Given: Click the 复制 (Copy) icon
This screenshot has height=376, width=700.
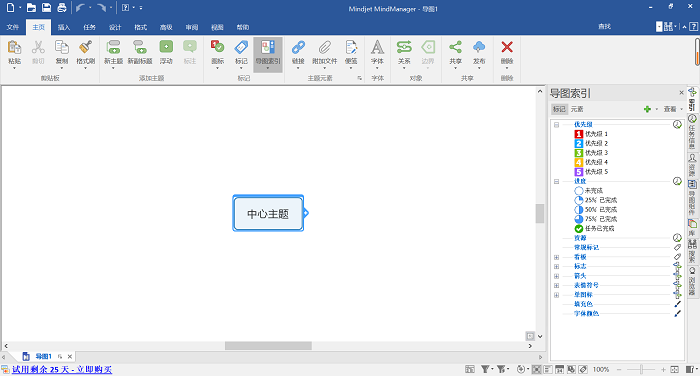Looking at the screenshot, I should [x=62, y=47].
